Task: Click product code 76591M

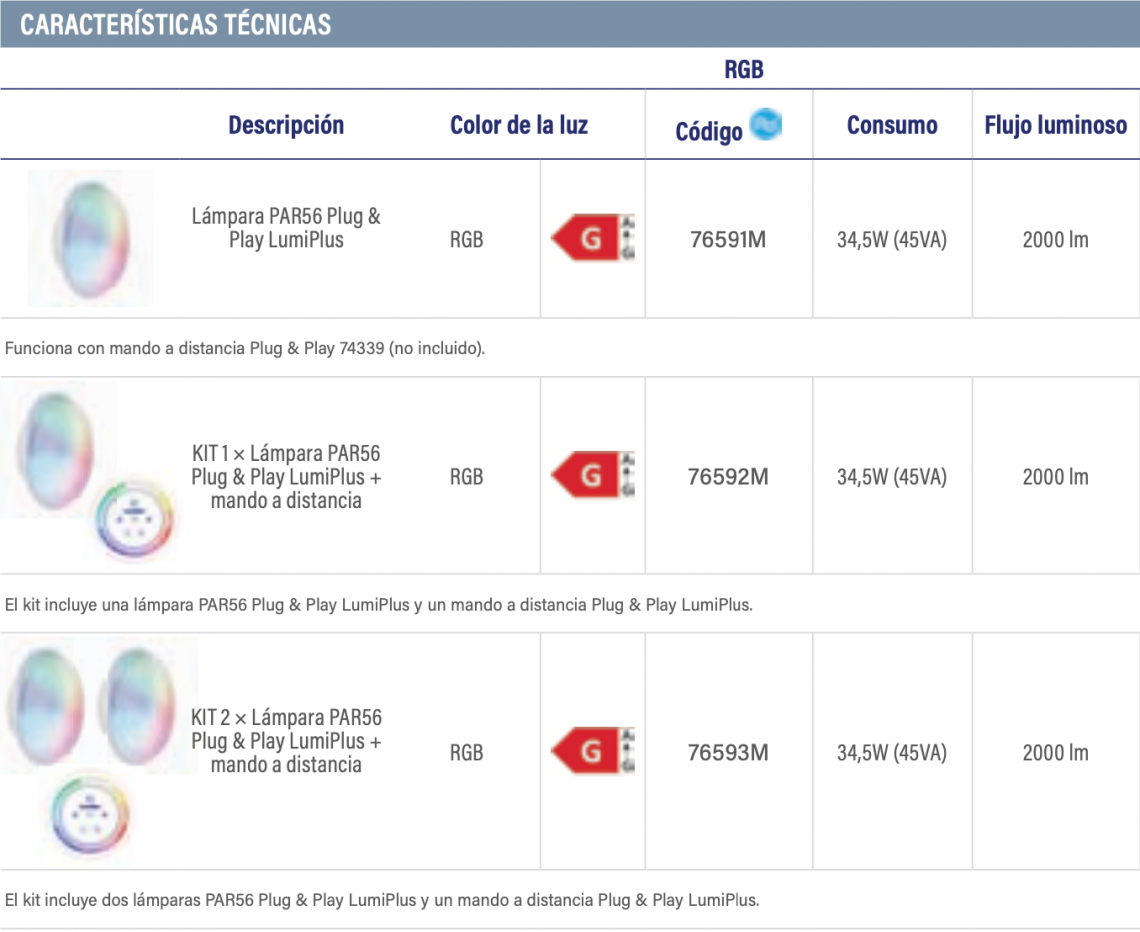Action: click(x=728, y=239)
